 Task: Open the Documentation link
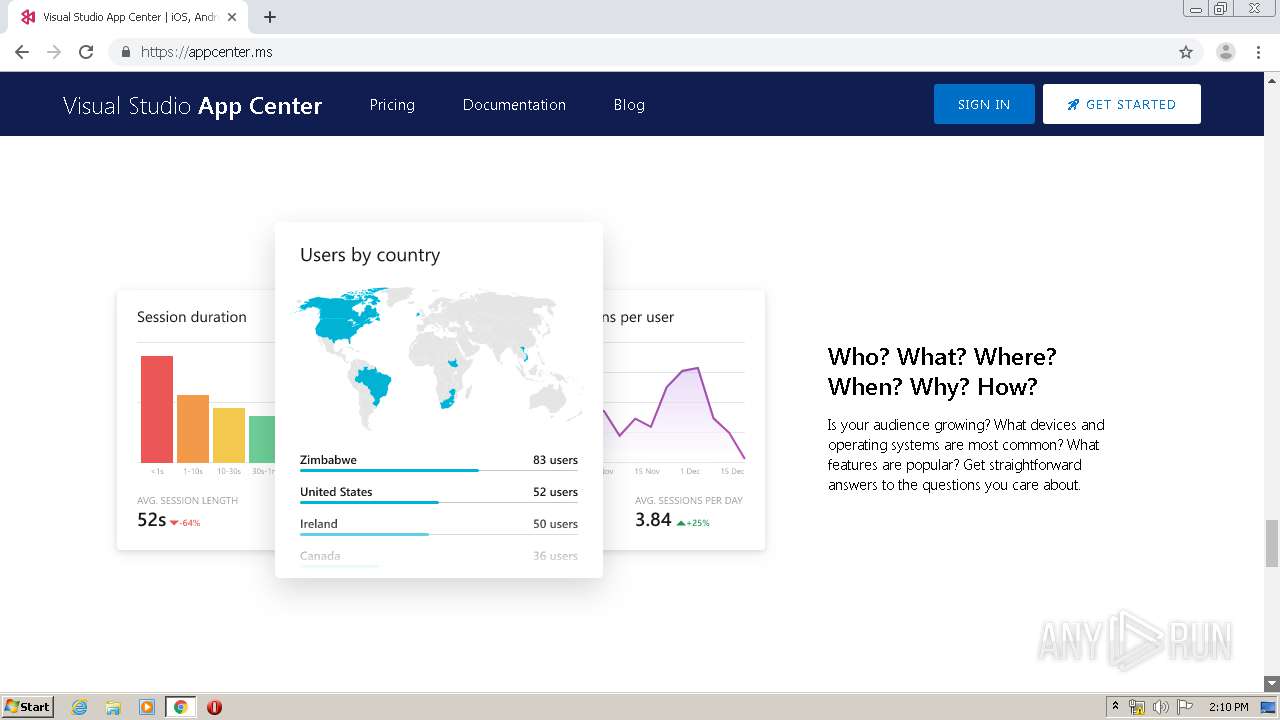coord(514,104)
